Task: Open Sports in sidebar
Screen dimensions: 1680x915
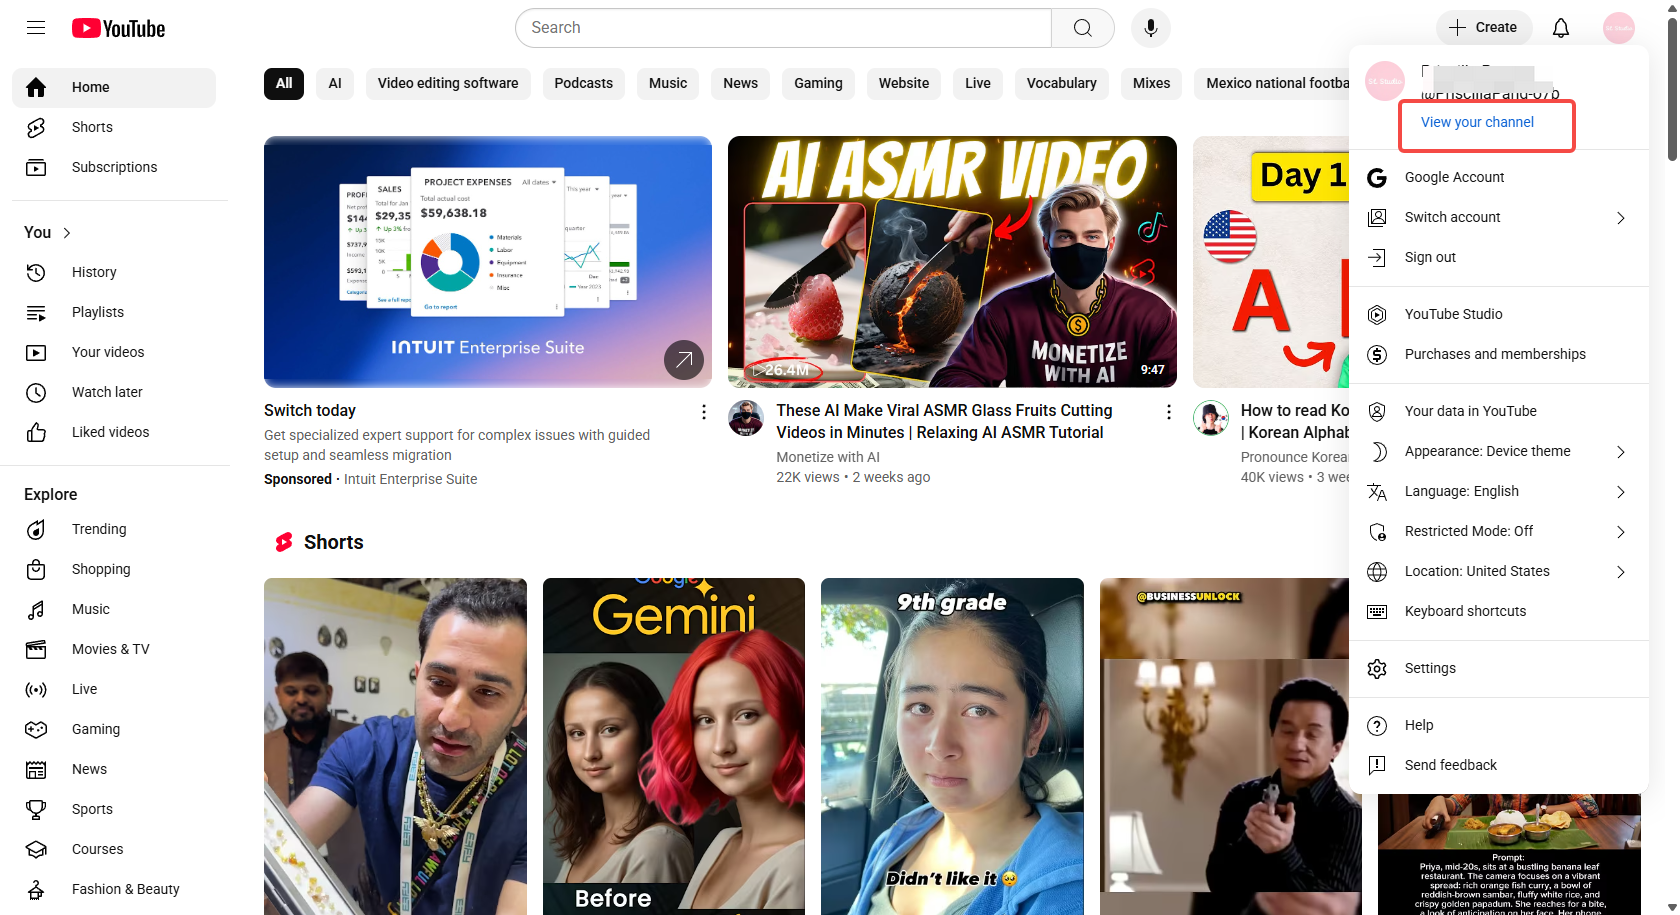Action: 114,809
